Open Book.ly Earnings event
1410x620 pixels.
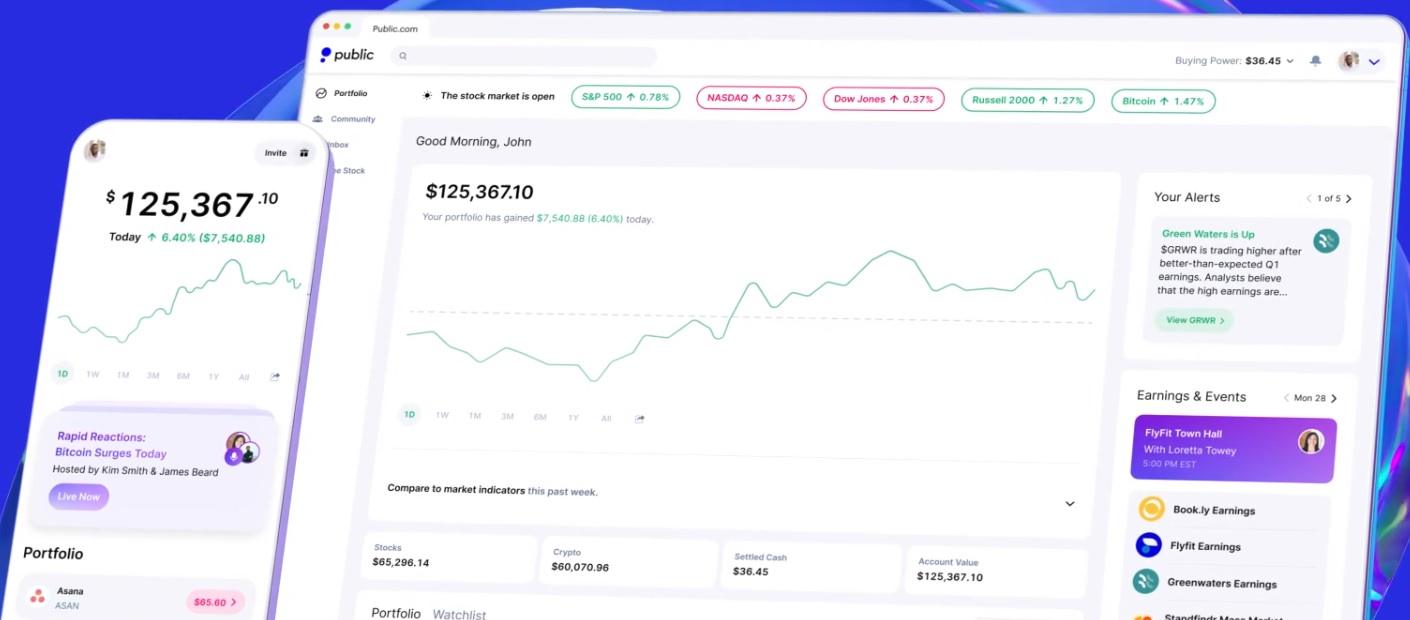(1230, 510)
